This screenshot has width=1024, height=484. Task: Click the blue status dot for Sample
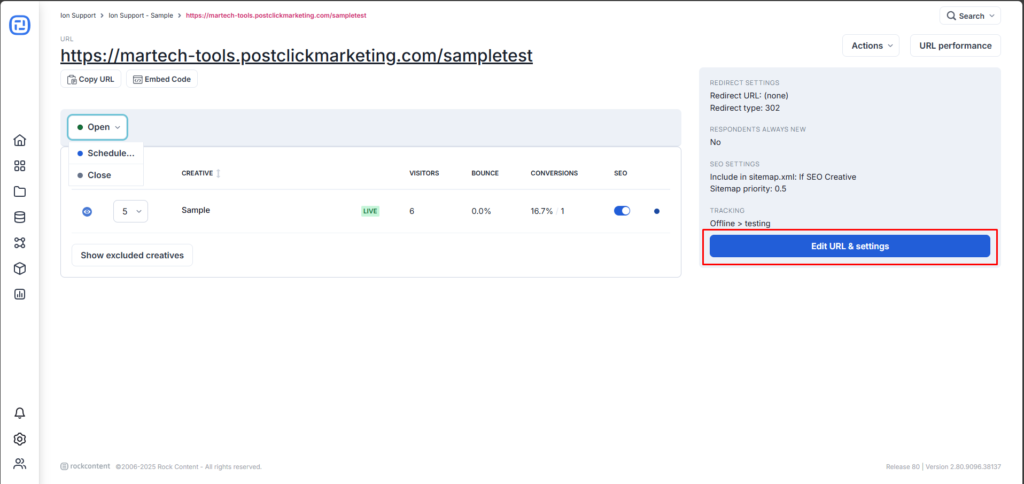(x=656, y=211)
